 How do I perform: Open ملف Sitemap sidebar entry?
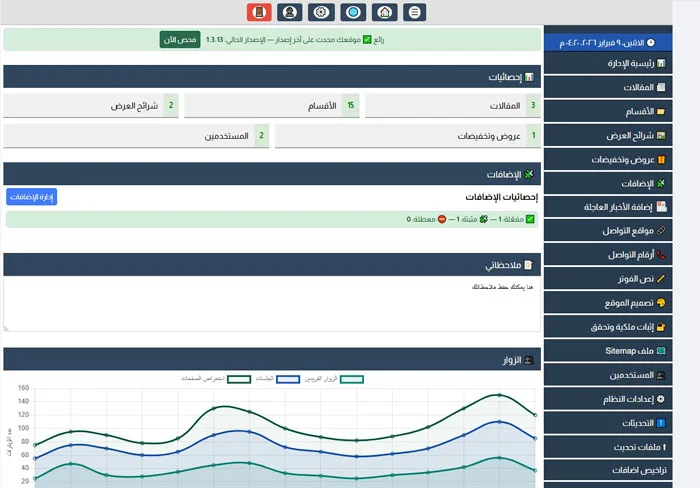621,351
